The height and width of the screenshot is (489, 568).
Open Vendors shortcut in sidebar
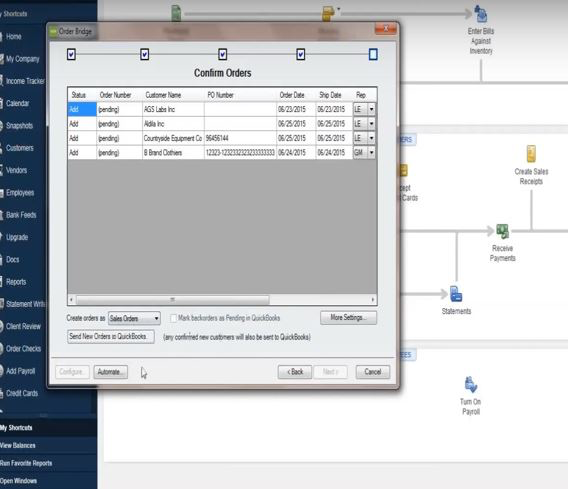16,170
